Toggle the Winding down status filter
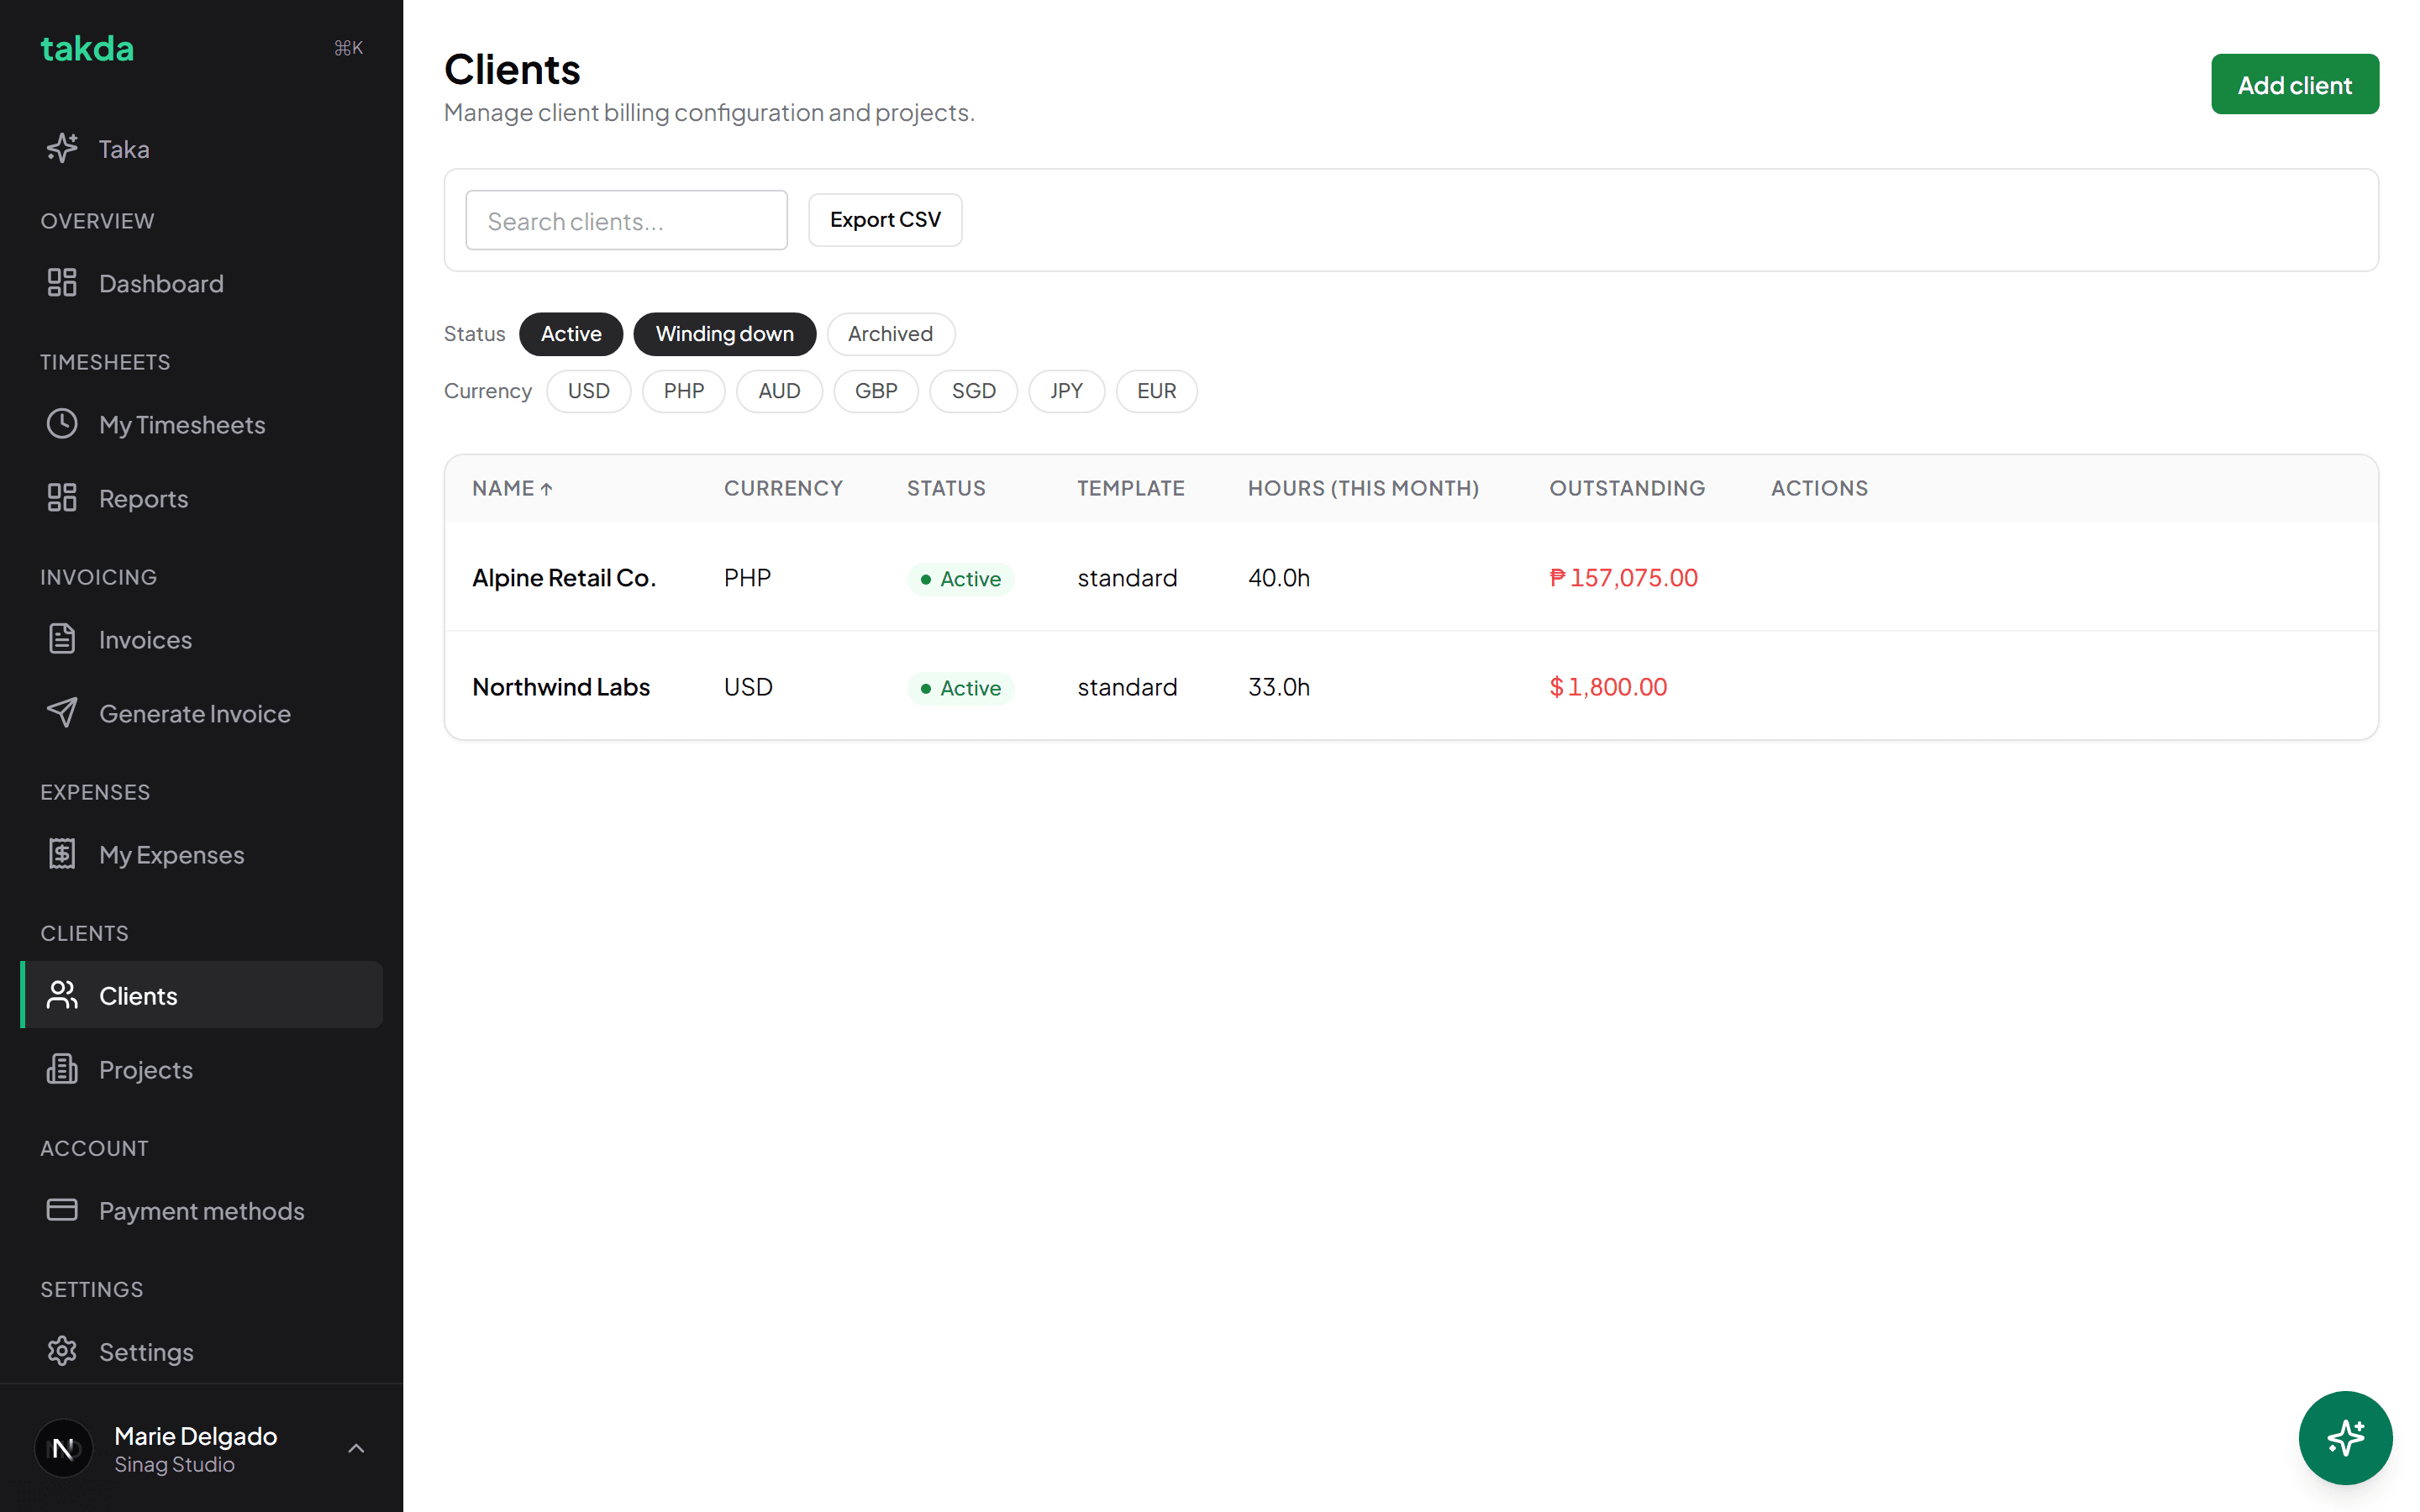This screenshot has height=1512, width=2420. pos(724,334)
